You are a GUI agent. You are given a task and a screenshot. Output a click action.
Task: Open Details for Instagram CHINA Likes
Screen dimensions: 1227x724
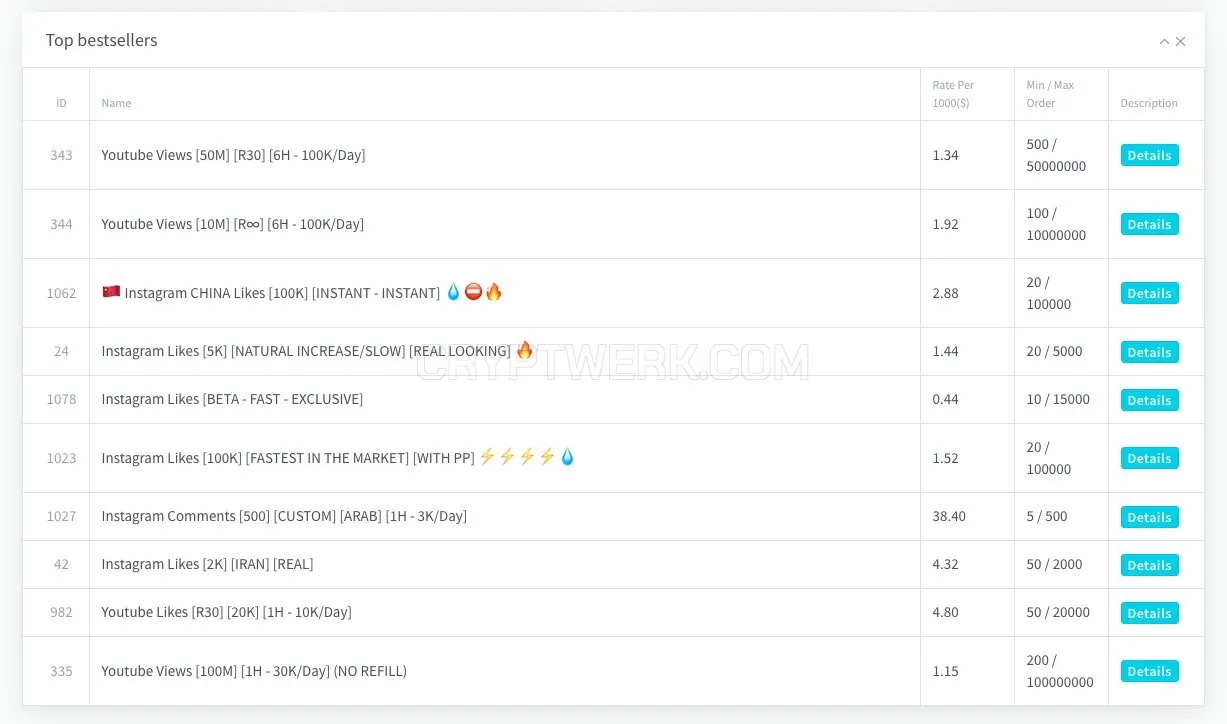pyautogui.click(x=1149, y=293)
